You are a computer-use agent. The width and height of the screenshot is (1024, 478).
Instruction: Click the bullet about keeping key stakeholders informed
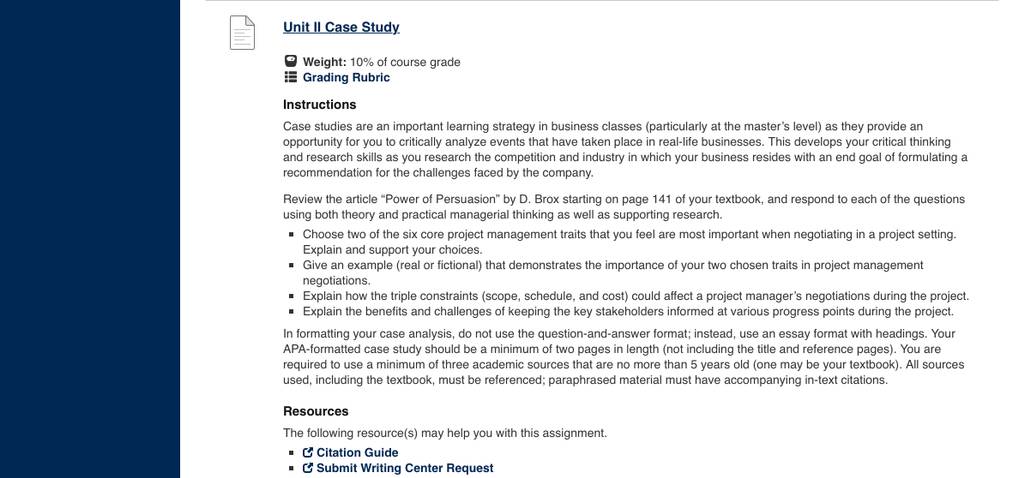pos(628,311)
